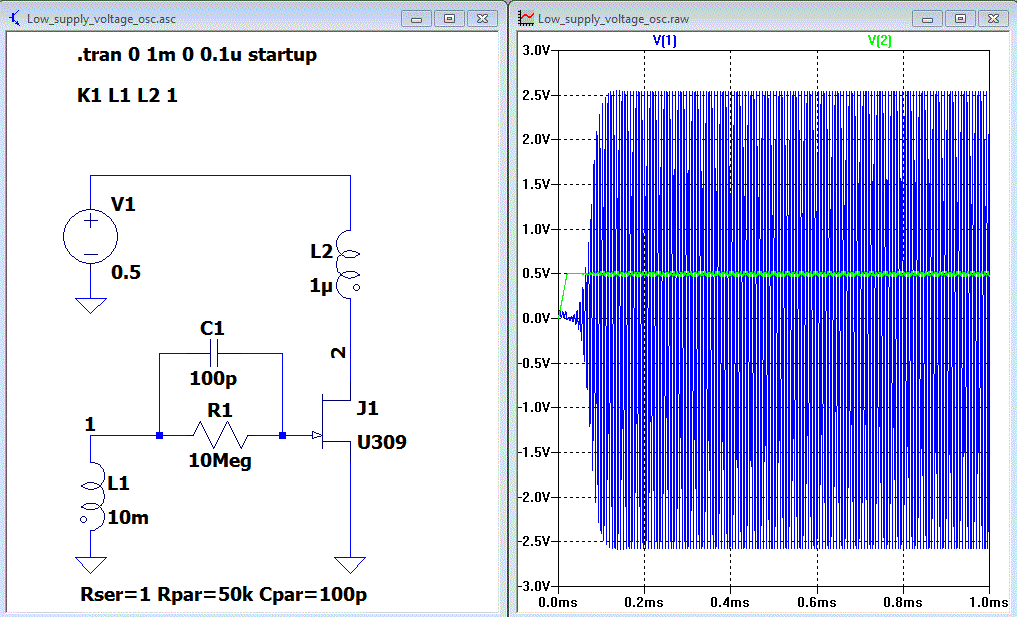Select the L2 inductor symbol

pos(349,265)
